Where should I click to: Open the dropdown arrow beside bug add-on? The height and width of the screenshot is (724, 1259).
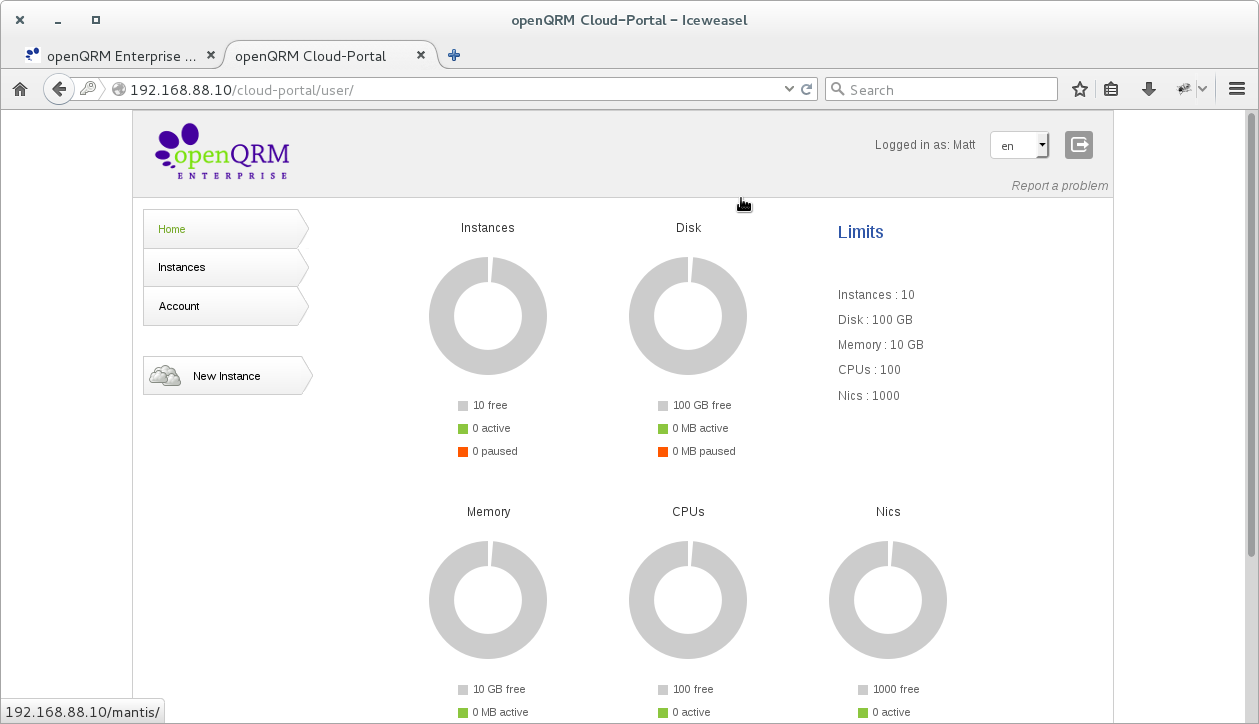point(1203,89)
